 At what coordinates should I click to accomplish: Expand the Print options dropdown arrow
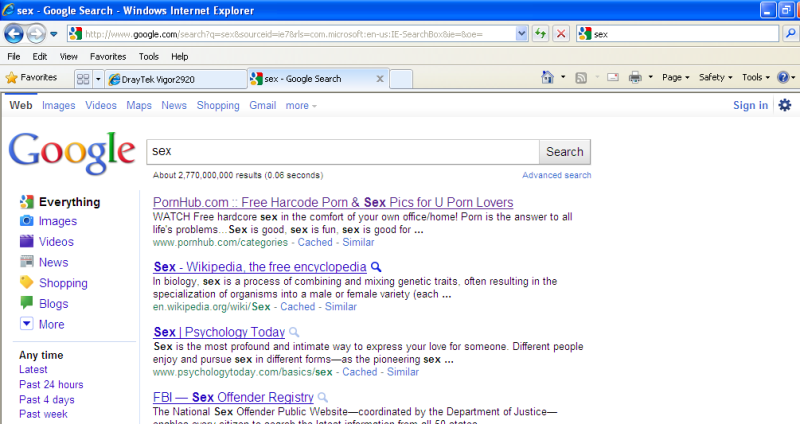(x=651, y=78)
